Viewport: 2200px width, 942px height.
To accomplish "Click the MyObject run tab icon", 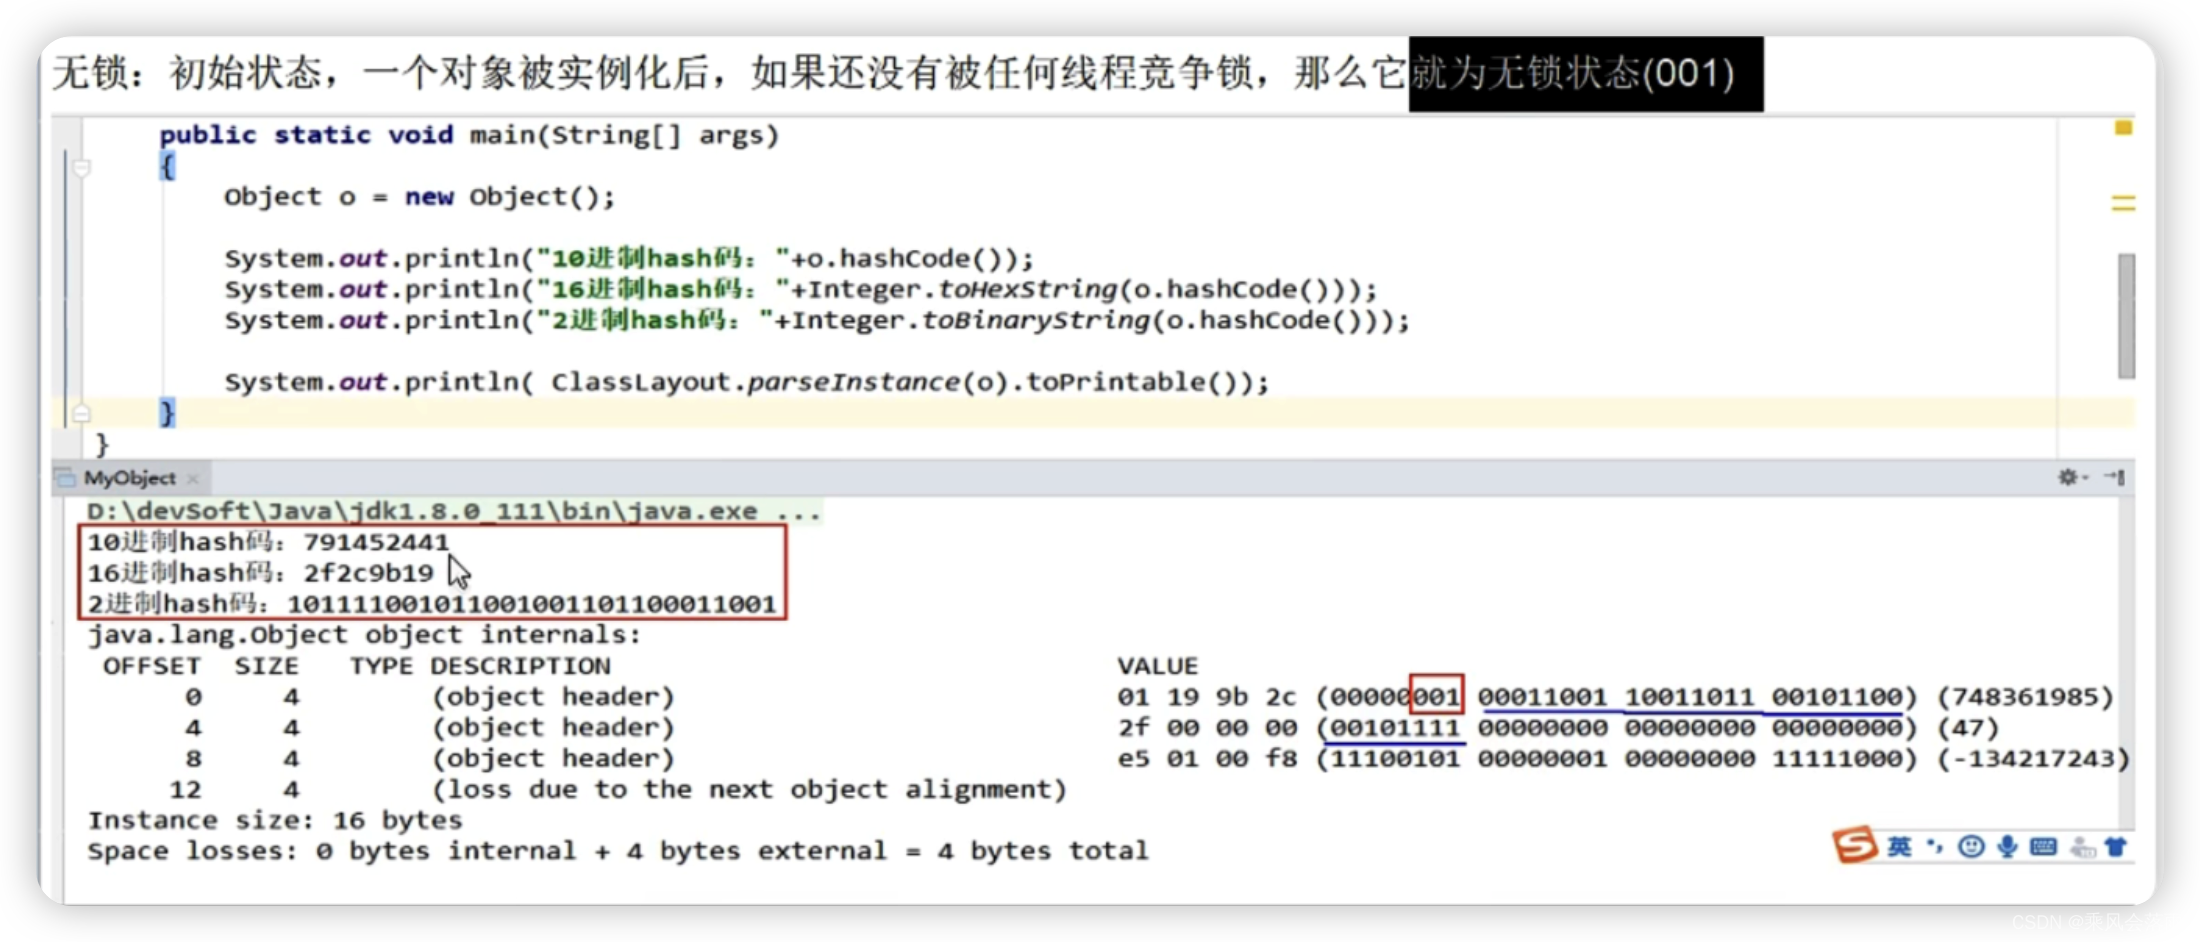I will (x=66, y=478).
